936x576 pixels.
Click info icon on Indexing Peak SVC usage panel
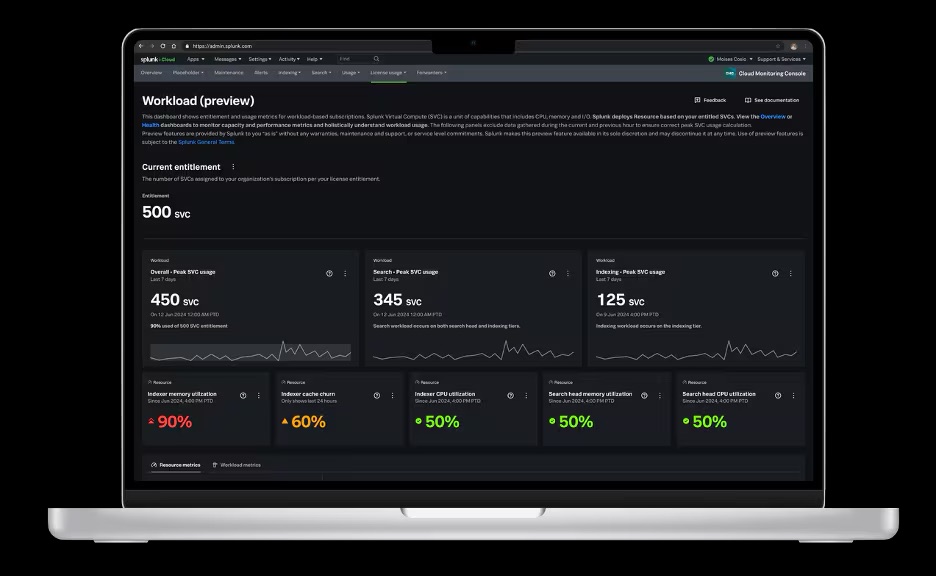773,275
